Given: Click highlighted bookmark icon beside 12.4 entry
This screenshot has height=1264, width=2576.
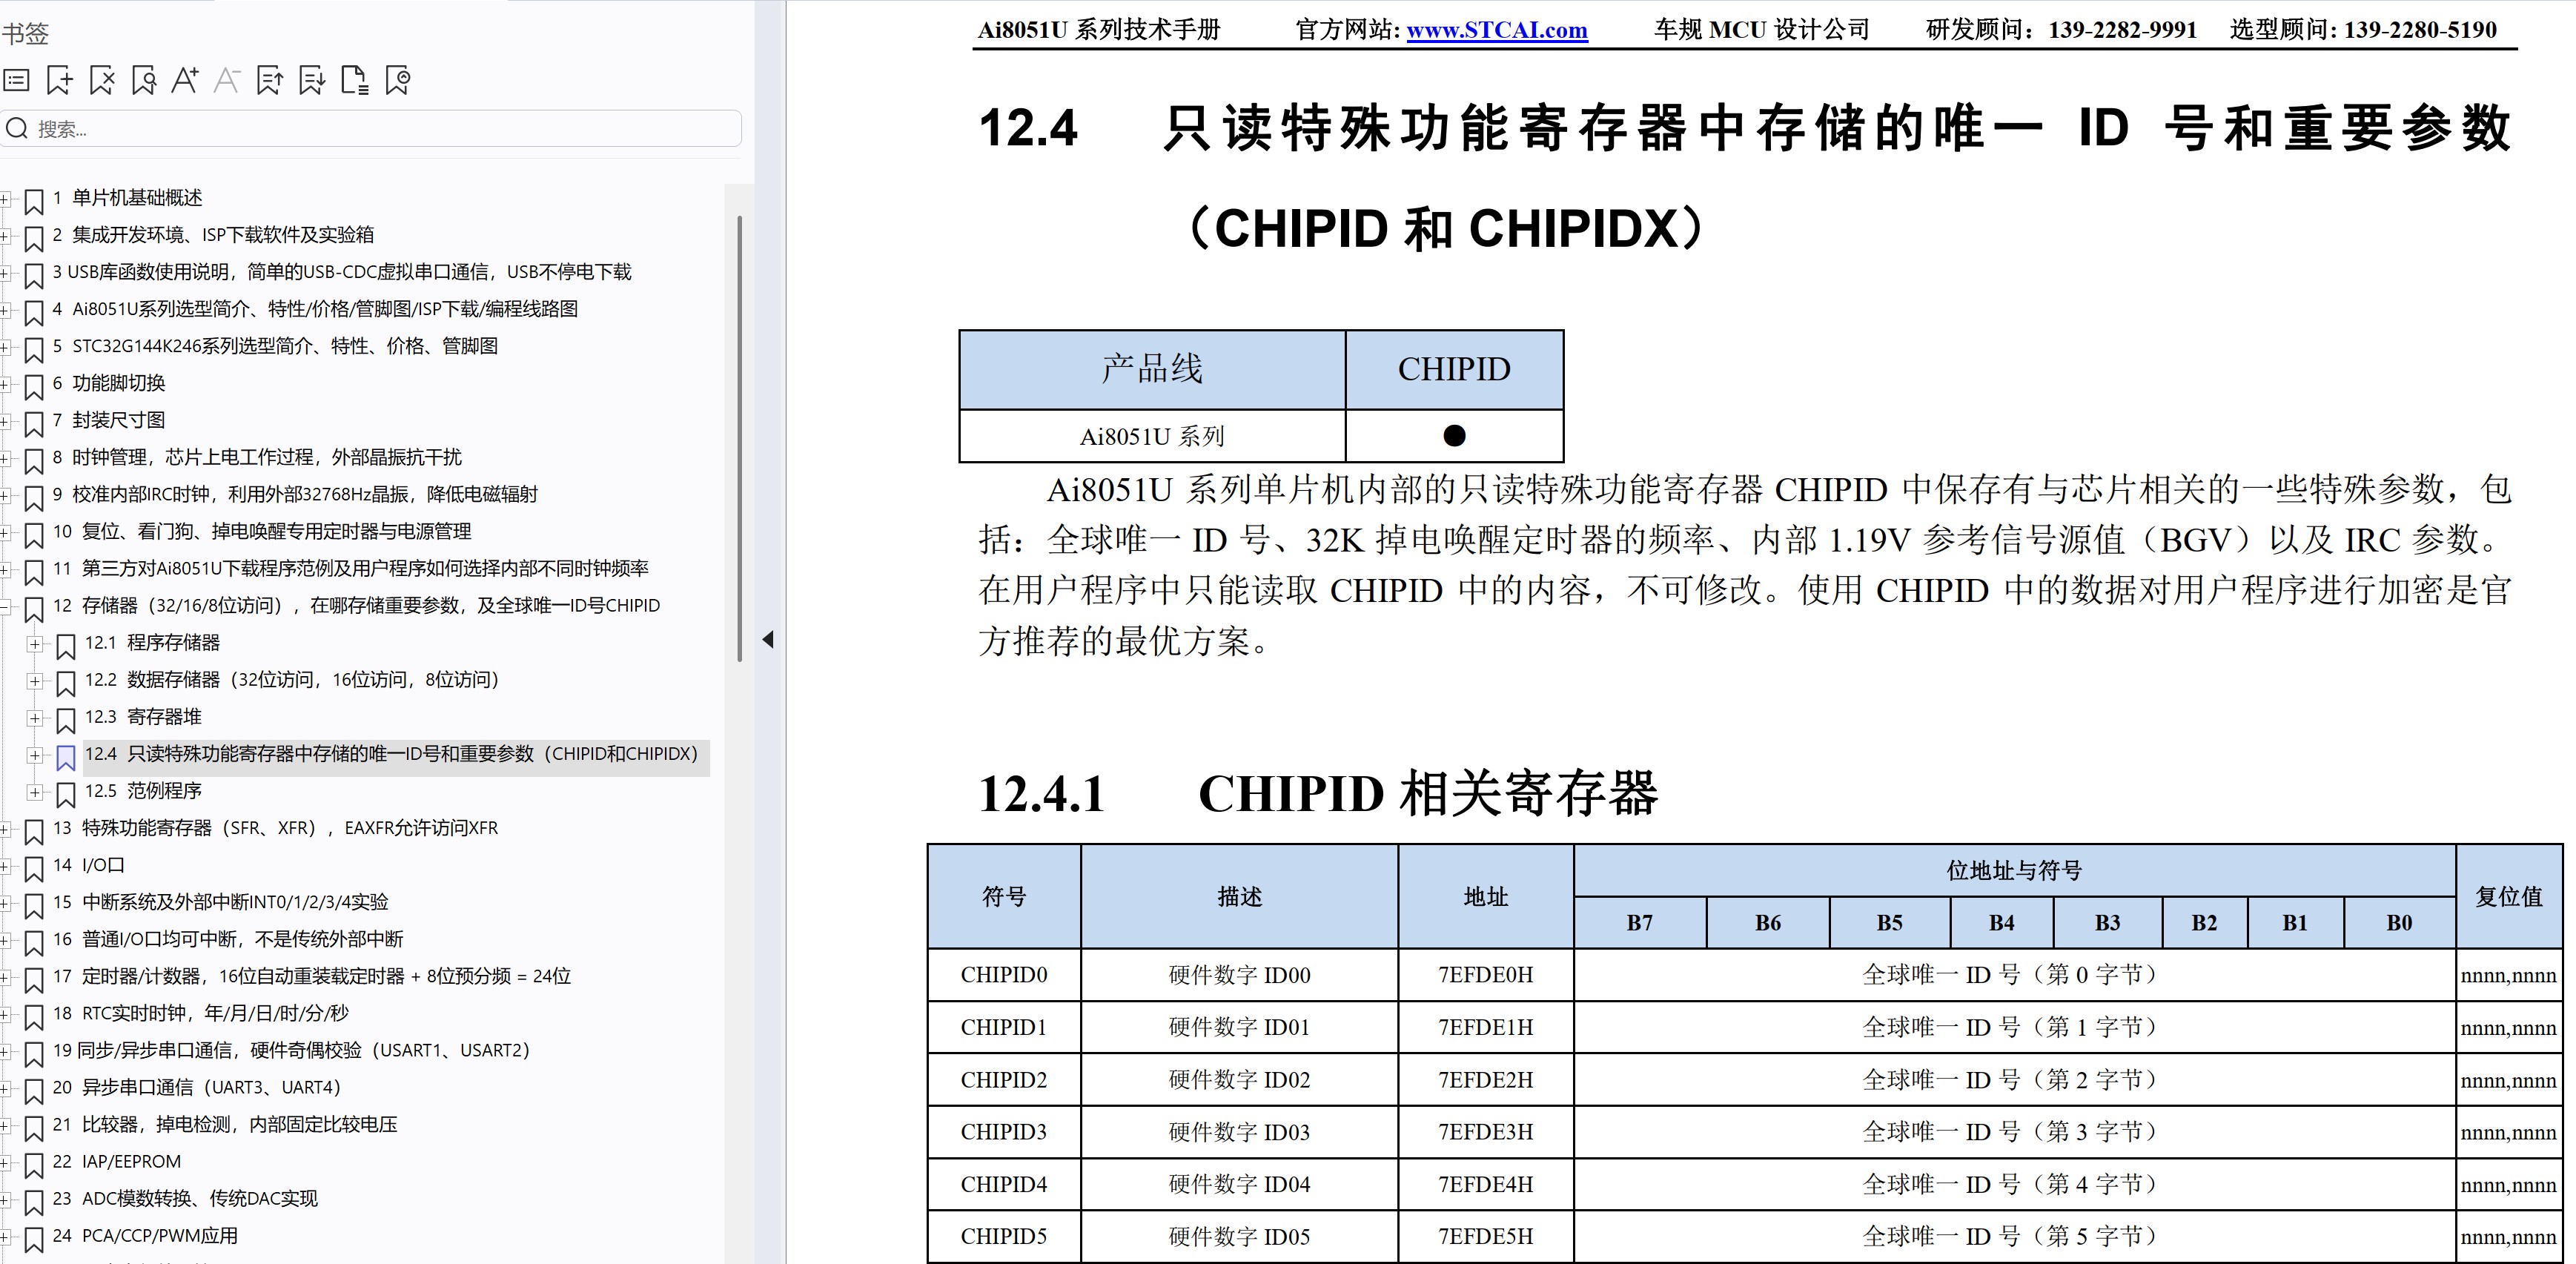Looking at the screenshot, I should point(66,758).
